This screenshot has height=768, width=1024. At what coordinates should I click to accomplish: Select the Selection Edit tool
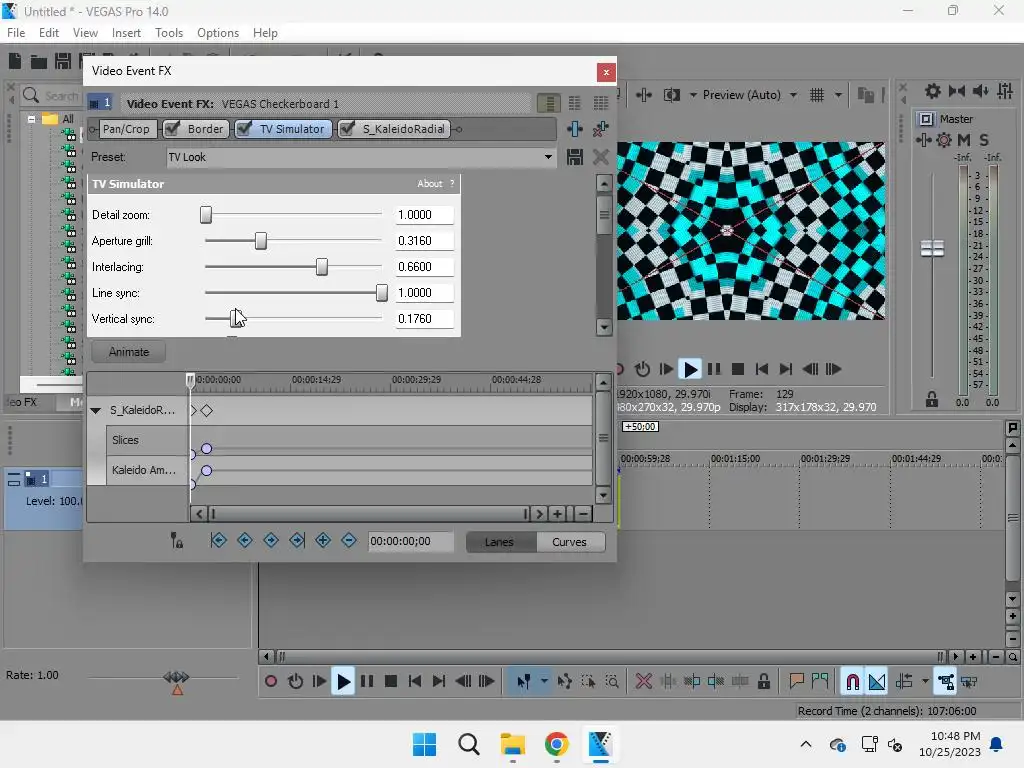588,682
